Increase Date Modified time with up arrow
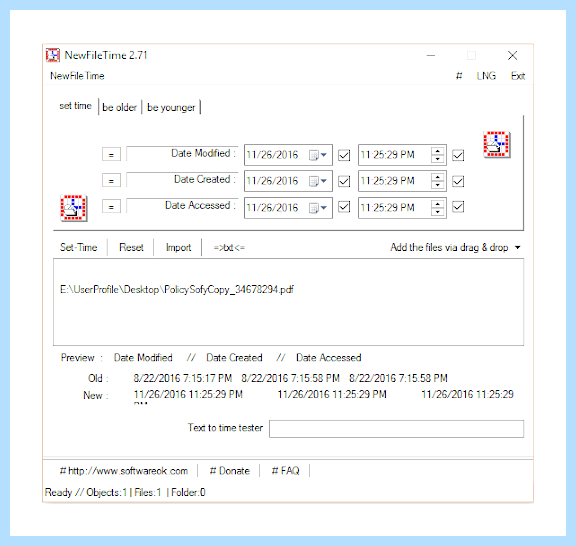 click(438, 151)
